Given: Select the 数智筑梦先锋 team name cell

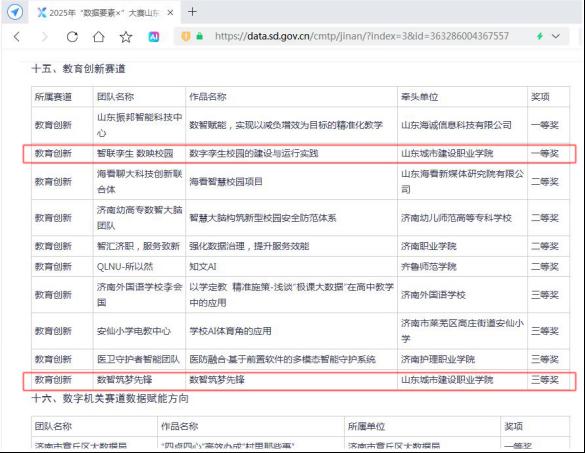Looking at the screenshot, I should [139, 380].
